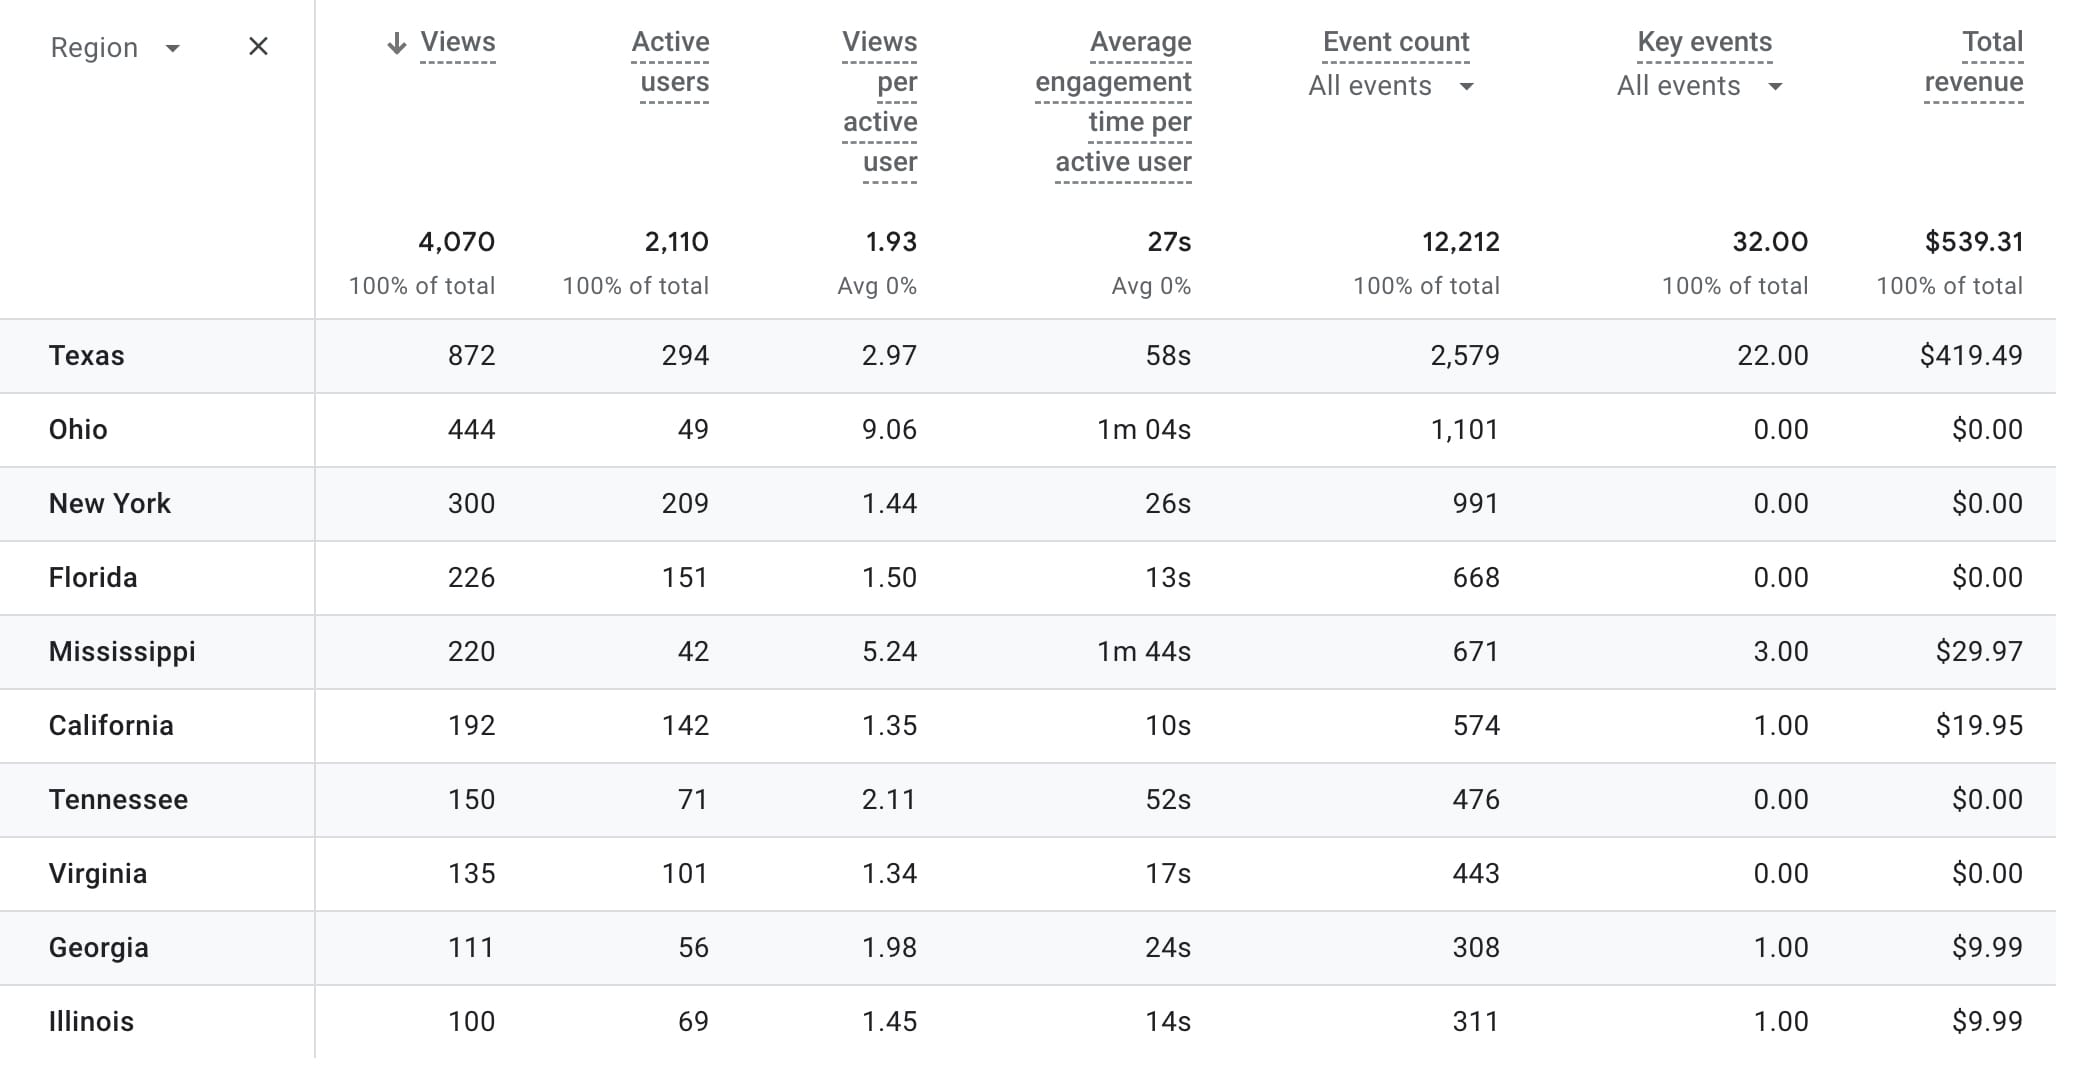Sort table by Views column header
The width and height of the screenshot is (2077, 1080).
[x=458, y=42]
